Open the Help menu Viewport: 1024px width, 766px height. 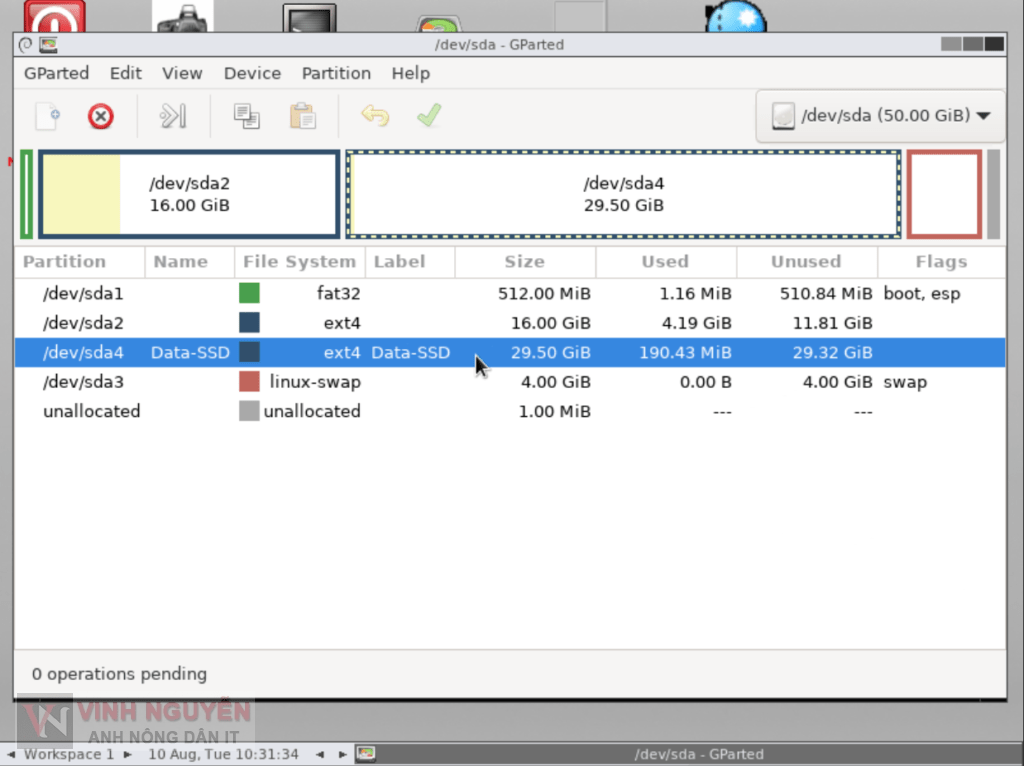pos(410,73)
